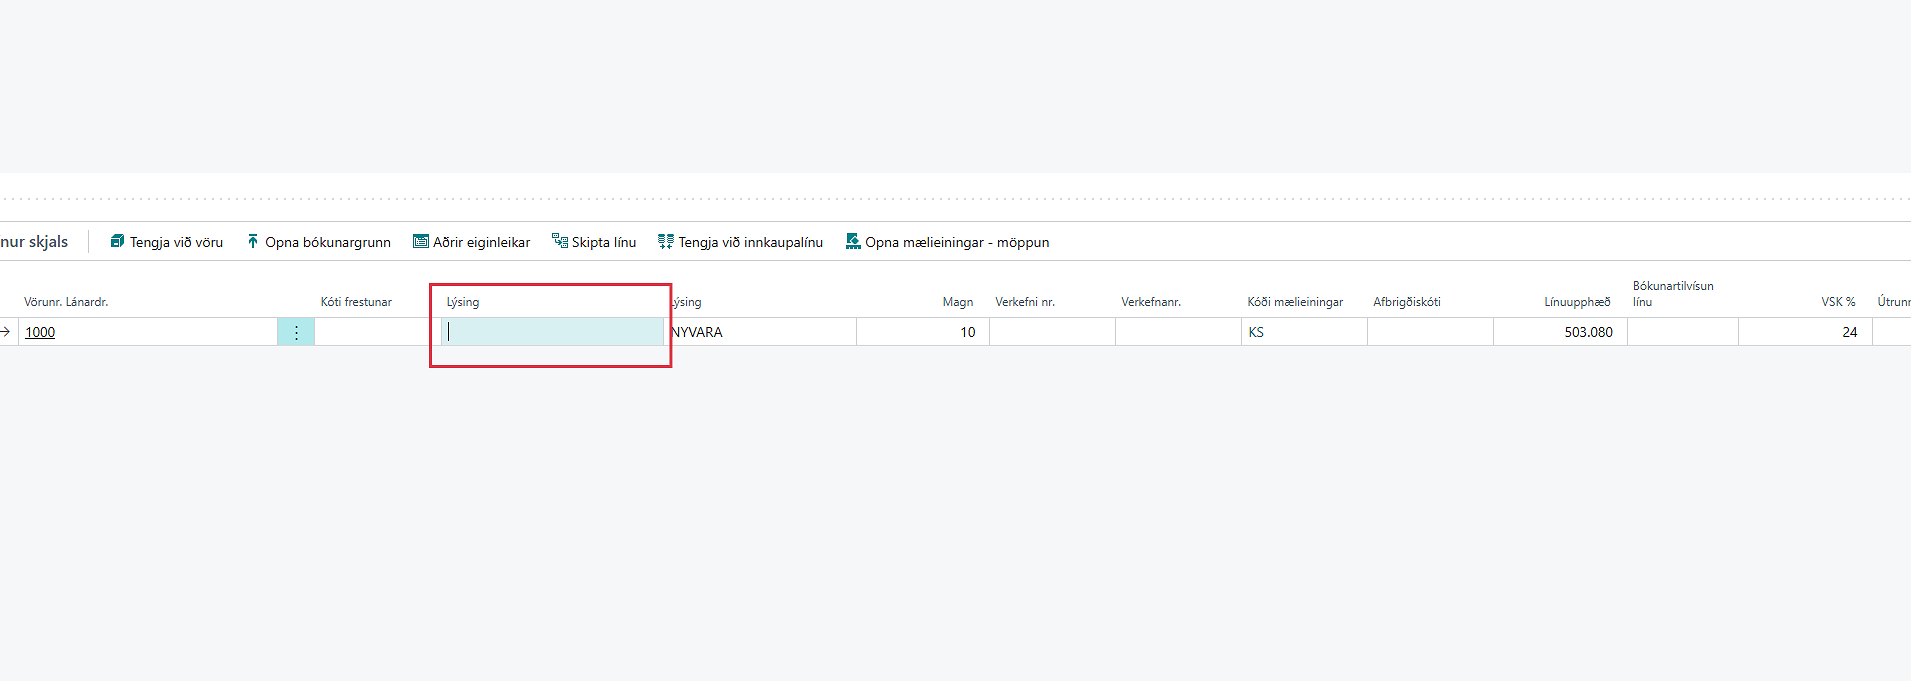This screenshot has height=681, width=1911.
Task: Open the item number 1000 link
Action: (40, 332)
